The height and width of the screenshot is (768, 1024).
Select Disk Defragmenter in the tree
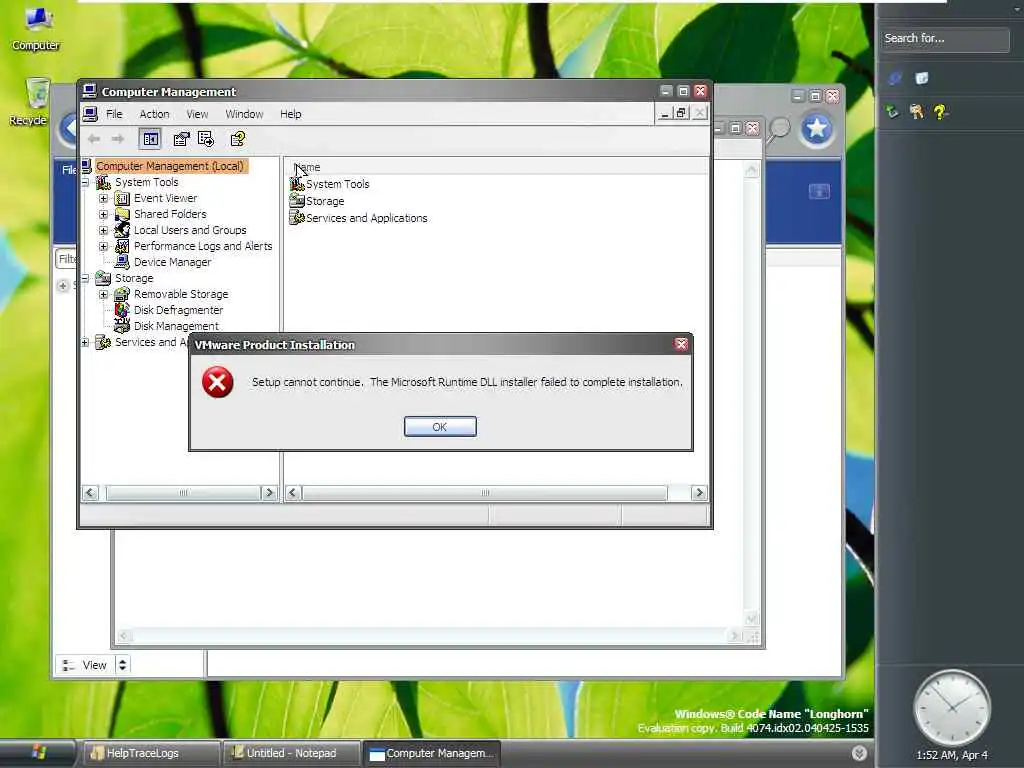(x=178, y=310)
